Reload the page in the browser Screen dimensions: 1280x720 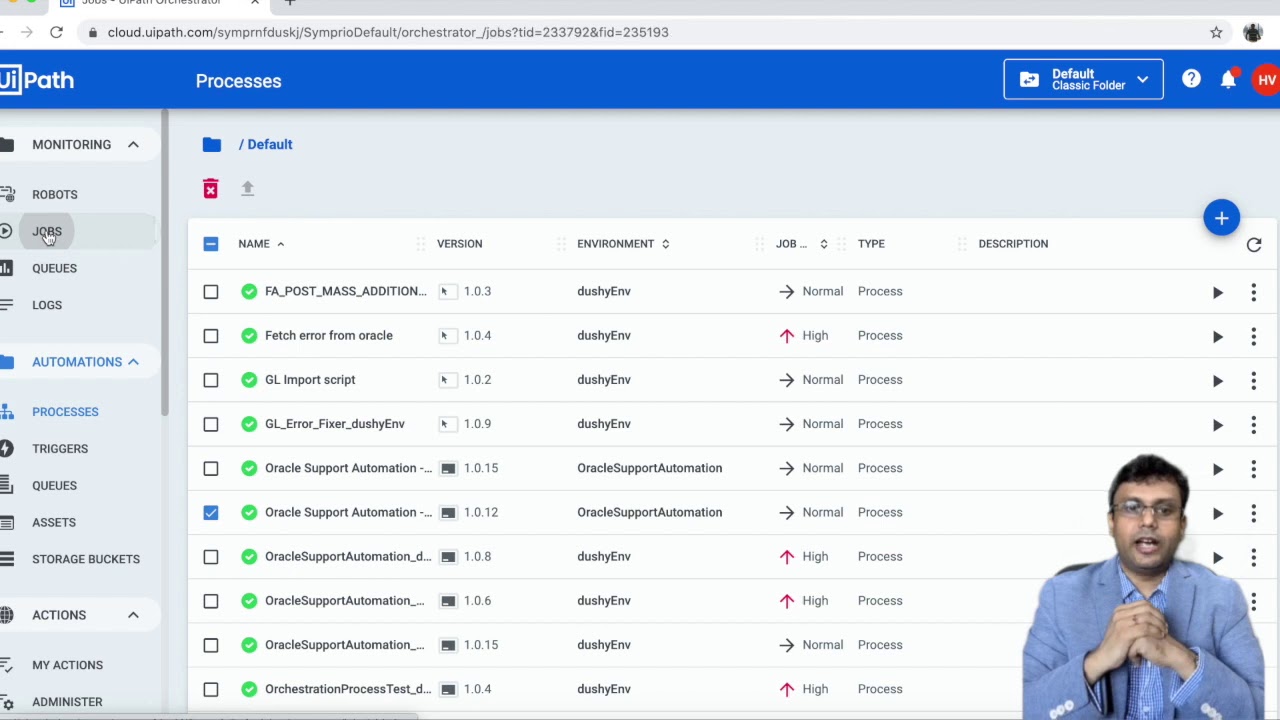(56, 32)
